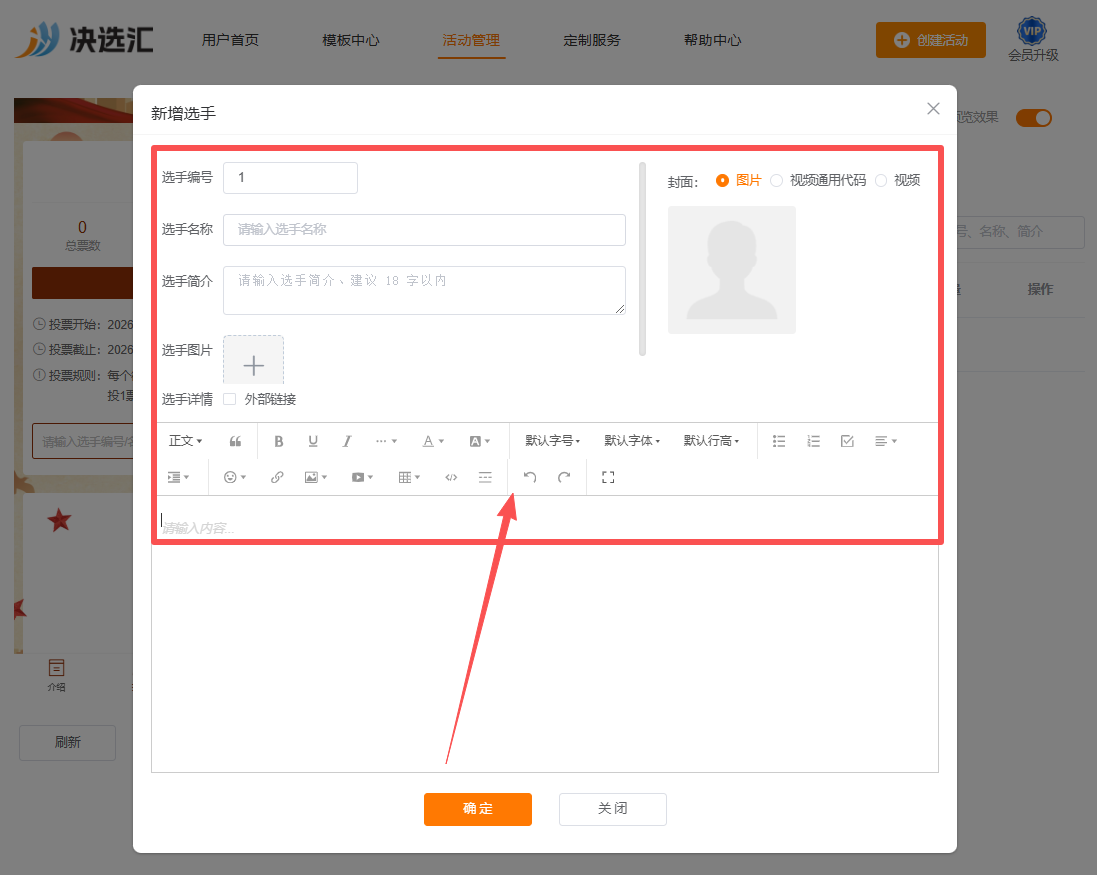
Task: Insert a blockquote using the quote icon
Action: (x=235, y=441)
